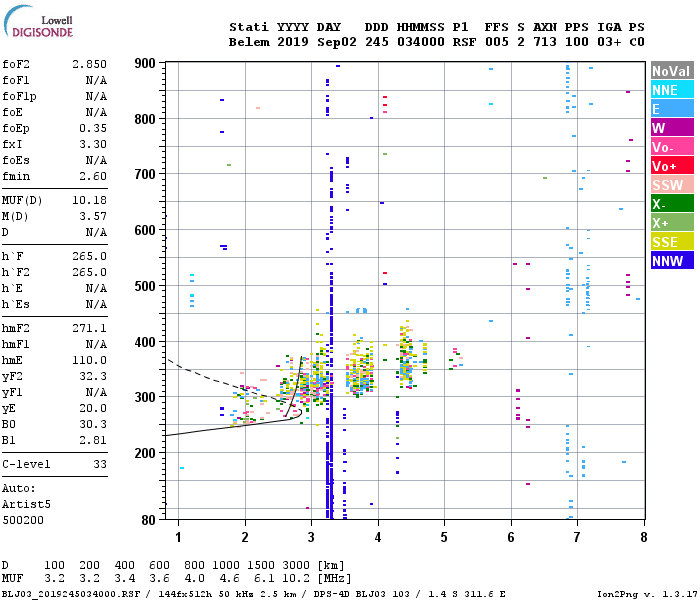Select the SSW legend swatch

coord(672,185)
